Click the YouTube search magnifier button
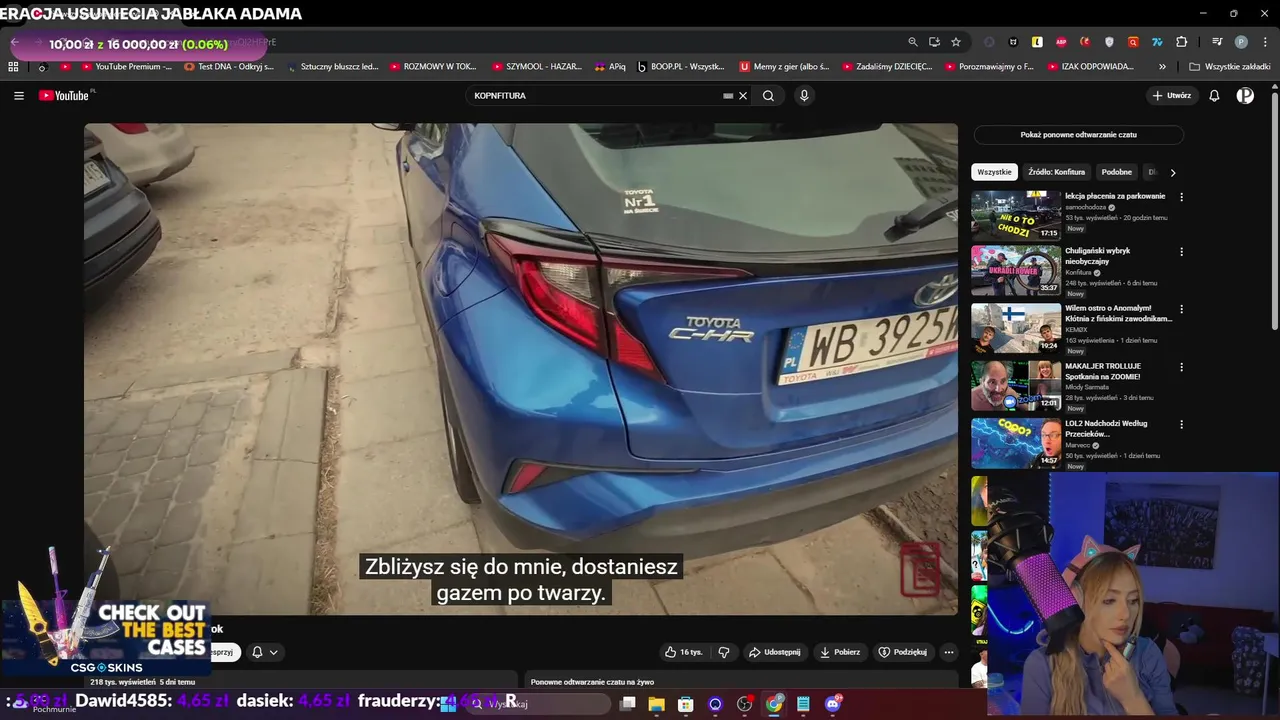This screenshot has width=1280, height=720. coord(768,96)
